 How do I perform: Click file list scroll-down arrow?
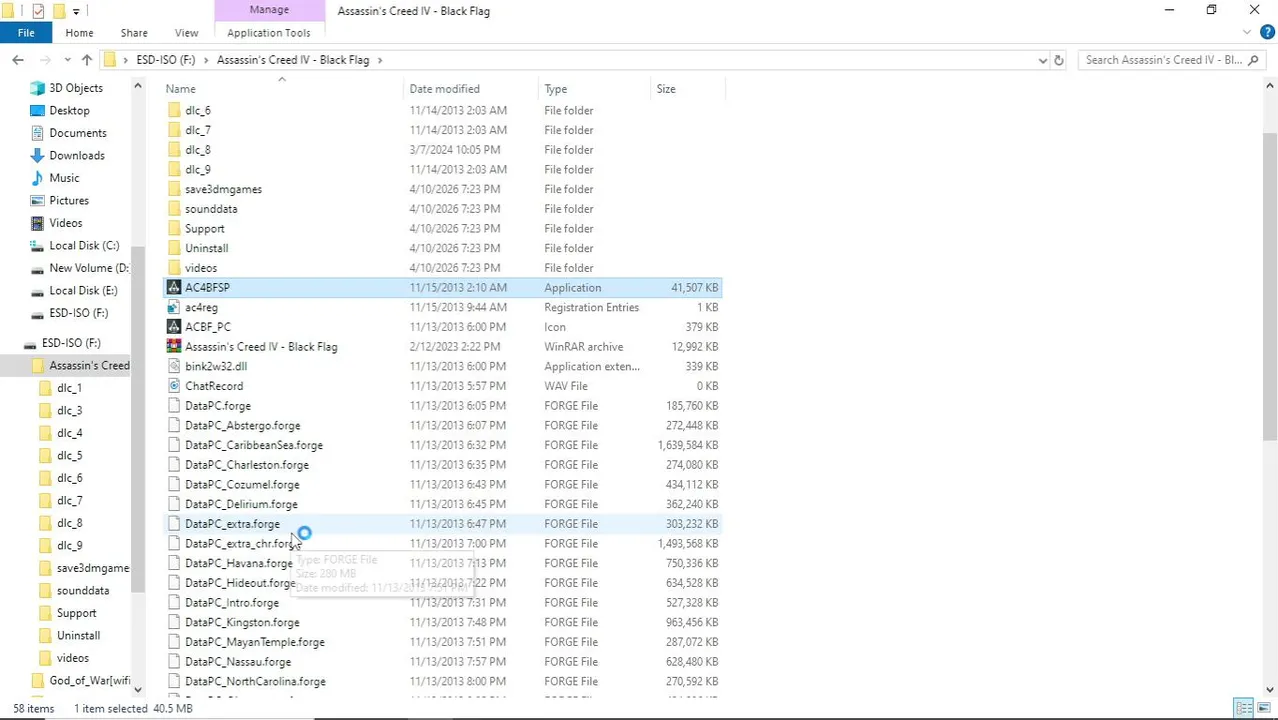tap(1270, 689)
